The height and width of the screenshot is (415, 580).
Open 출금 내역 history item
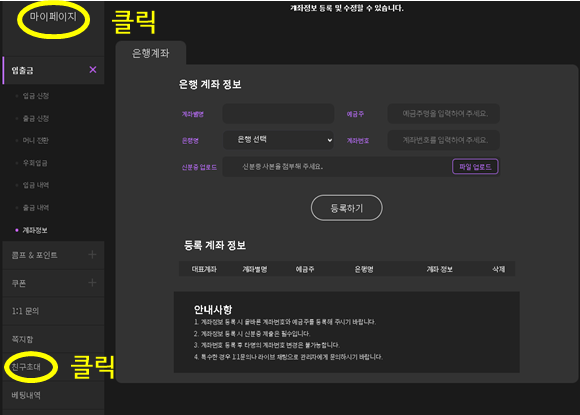coord(36,208)
